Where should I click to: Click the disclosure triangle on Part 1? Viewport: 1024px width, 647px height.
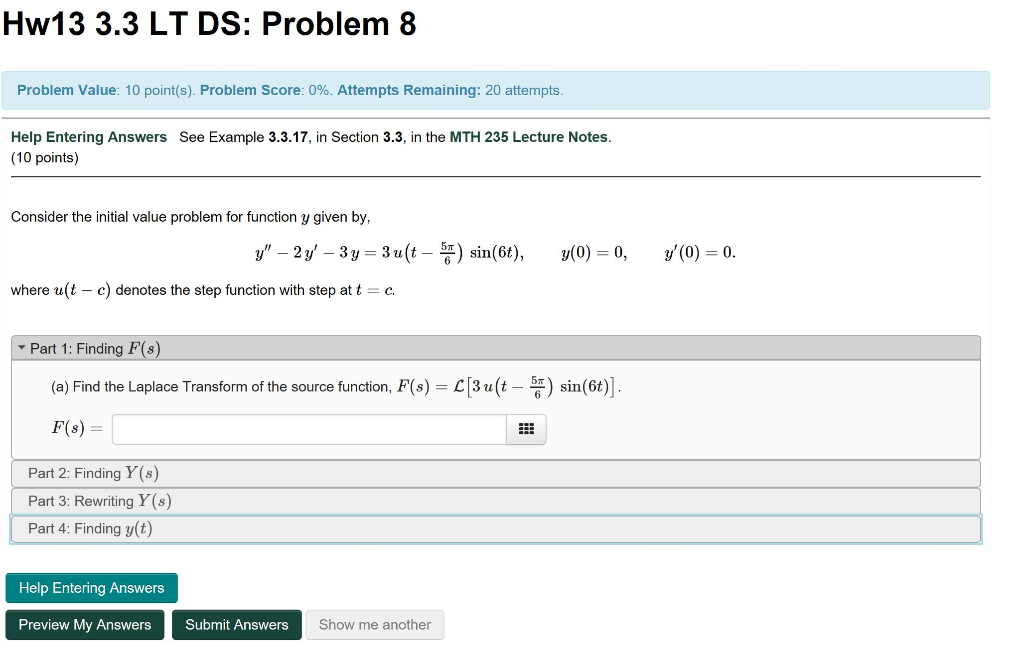click(x=22, y=347)
